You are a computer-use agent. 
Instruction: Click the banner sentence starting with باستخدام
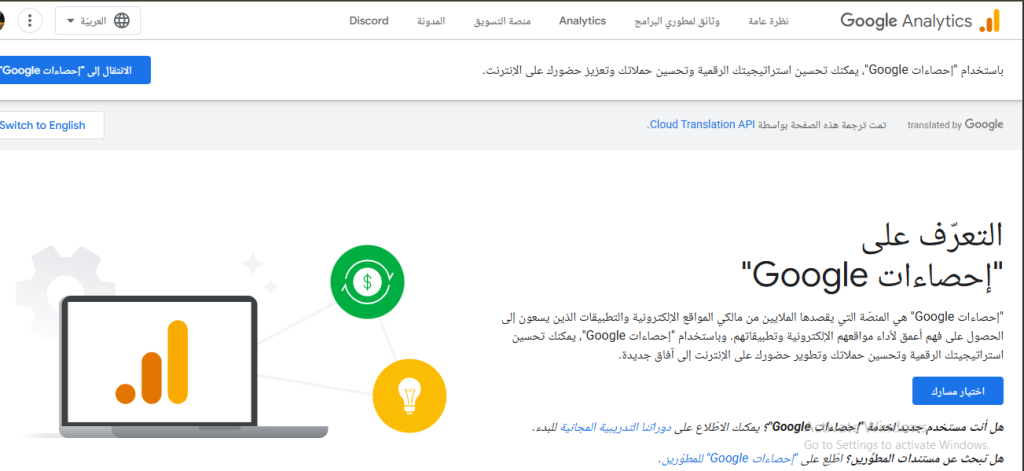743,70
